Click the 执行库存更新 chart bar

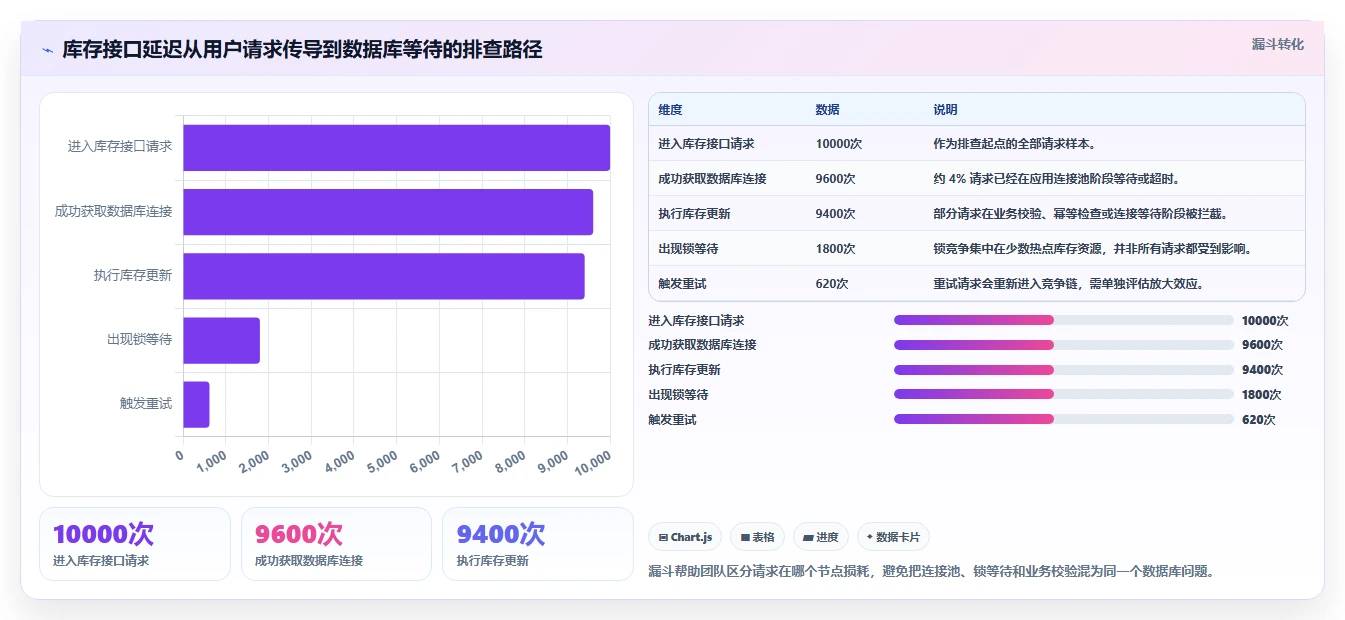pos(384,276)
